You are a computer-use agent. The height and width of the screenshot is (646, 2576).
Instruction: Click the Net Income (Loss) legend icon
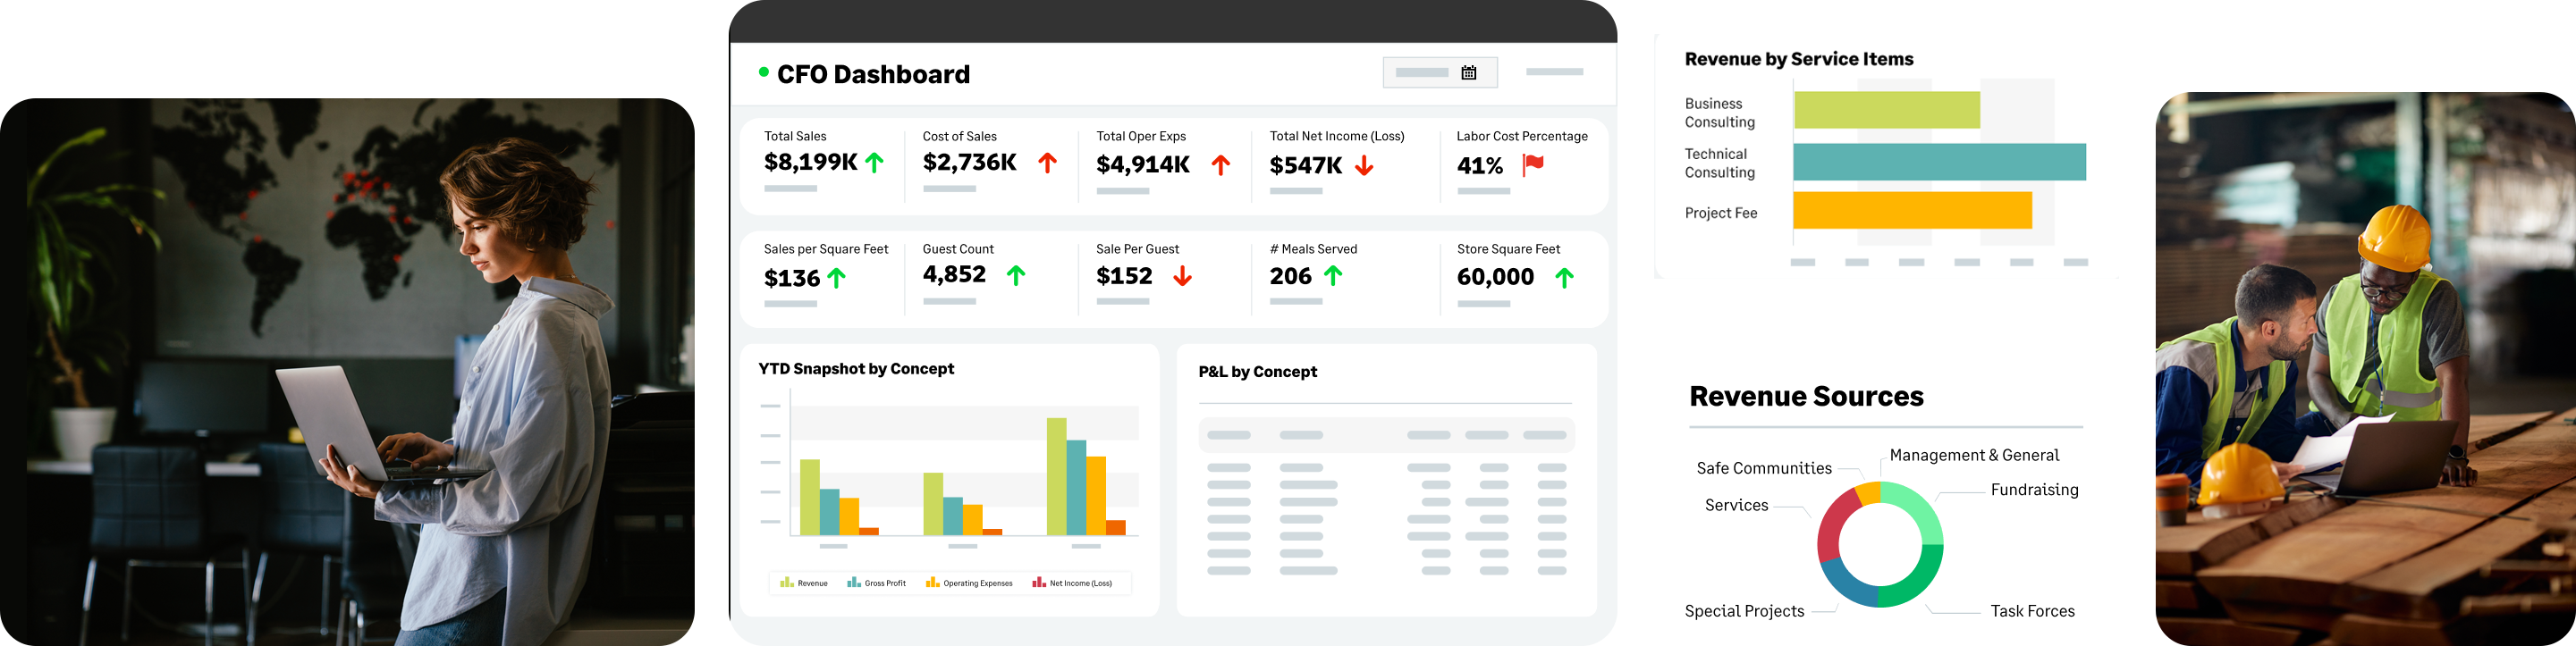[1038, 582]
